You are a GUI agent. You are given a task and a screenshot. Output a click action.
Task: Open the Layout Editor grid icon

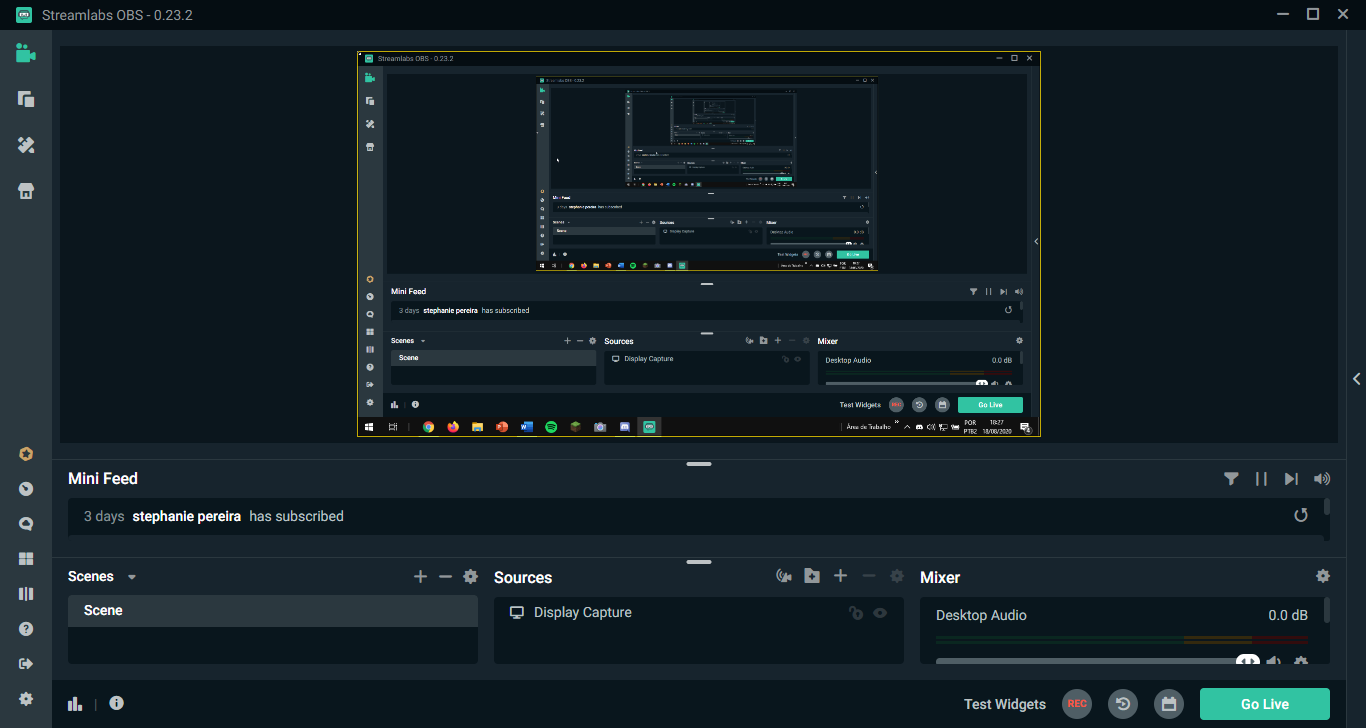pyautogui.click(x=26, y=559)
